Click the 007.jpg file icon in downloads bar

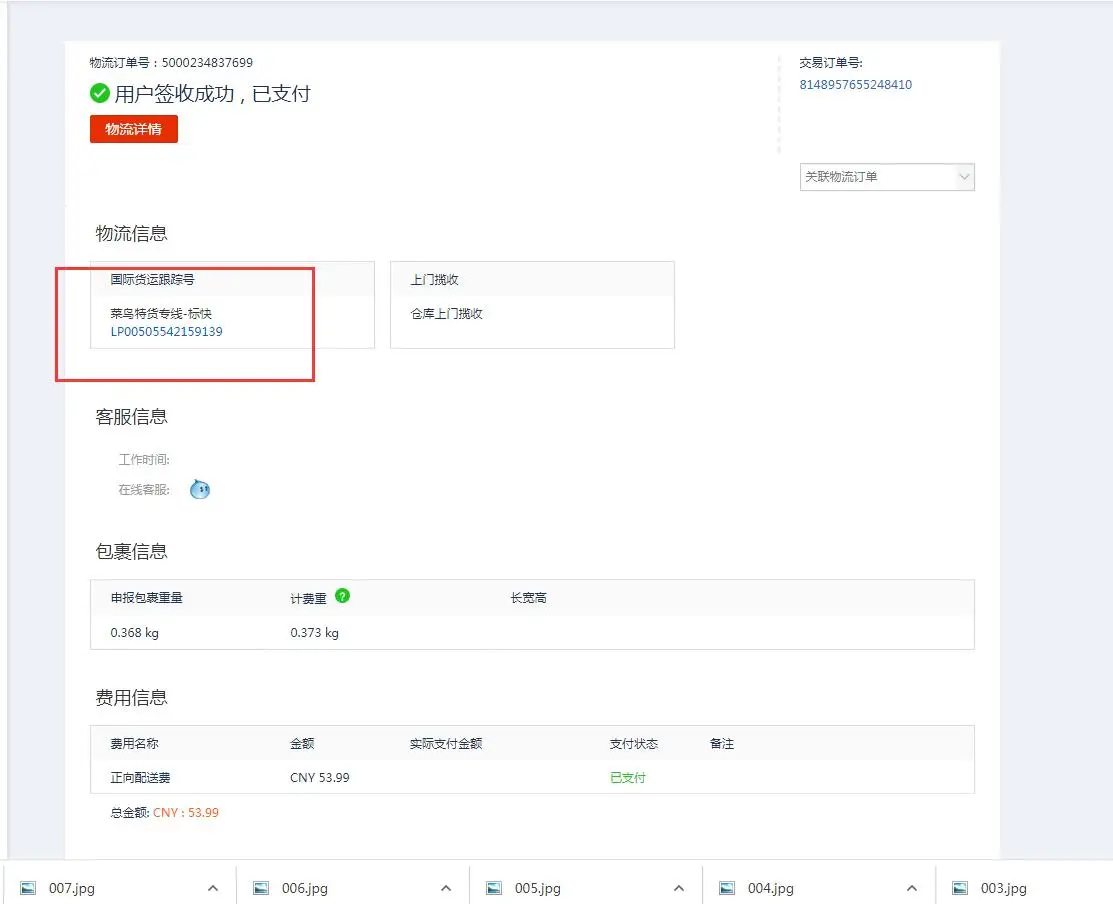pyautogui.click(x=28, y=888)
